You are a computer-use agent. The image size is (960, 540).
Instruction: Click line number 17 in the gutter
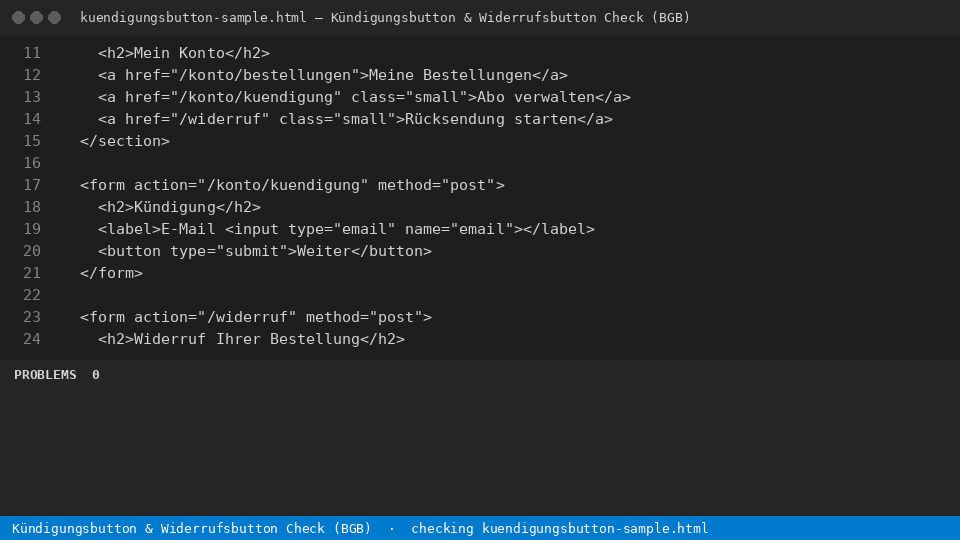point(32,186)
